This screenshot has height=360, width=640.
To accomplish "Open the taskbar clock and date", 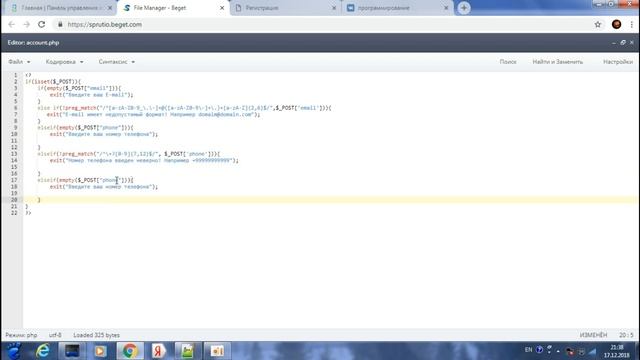I will click(617, 351).
